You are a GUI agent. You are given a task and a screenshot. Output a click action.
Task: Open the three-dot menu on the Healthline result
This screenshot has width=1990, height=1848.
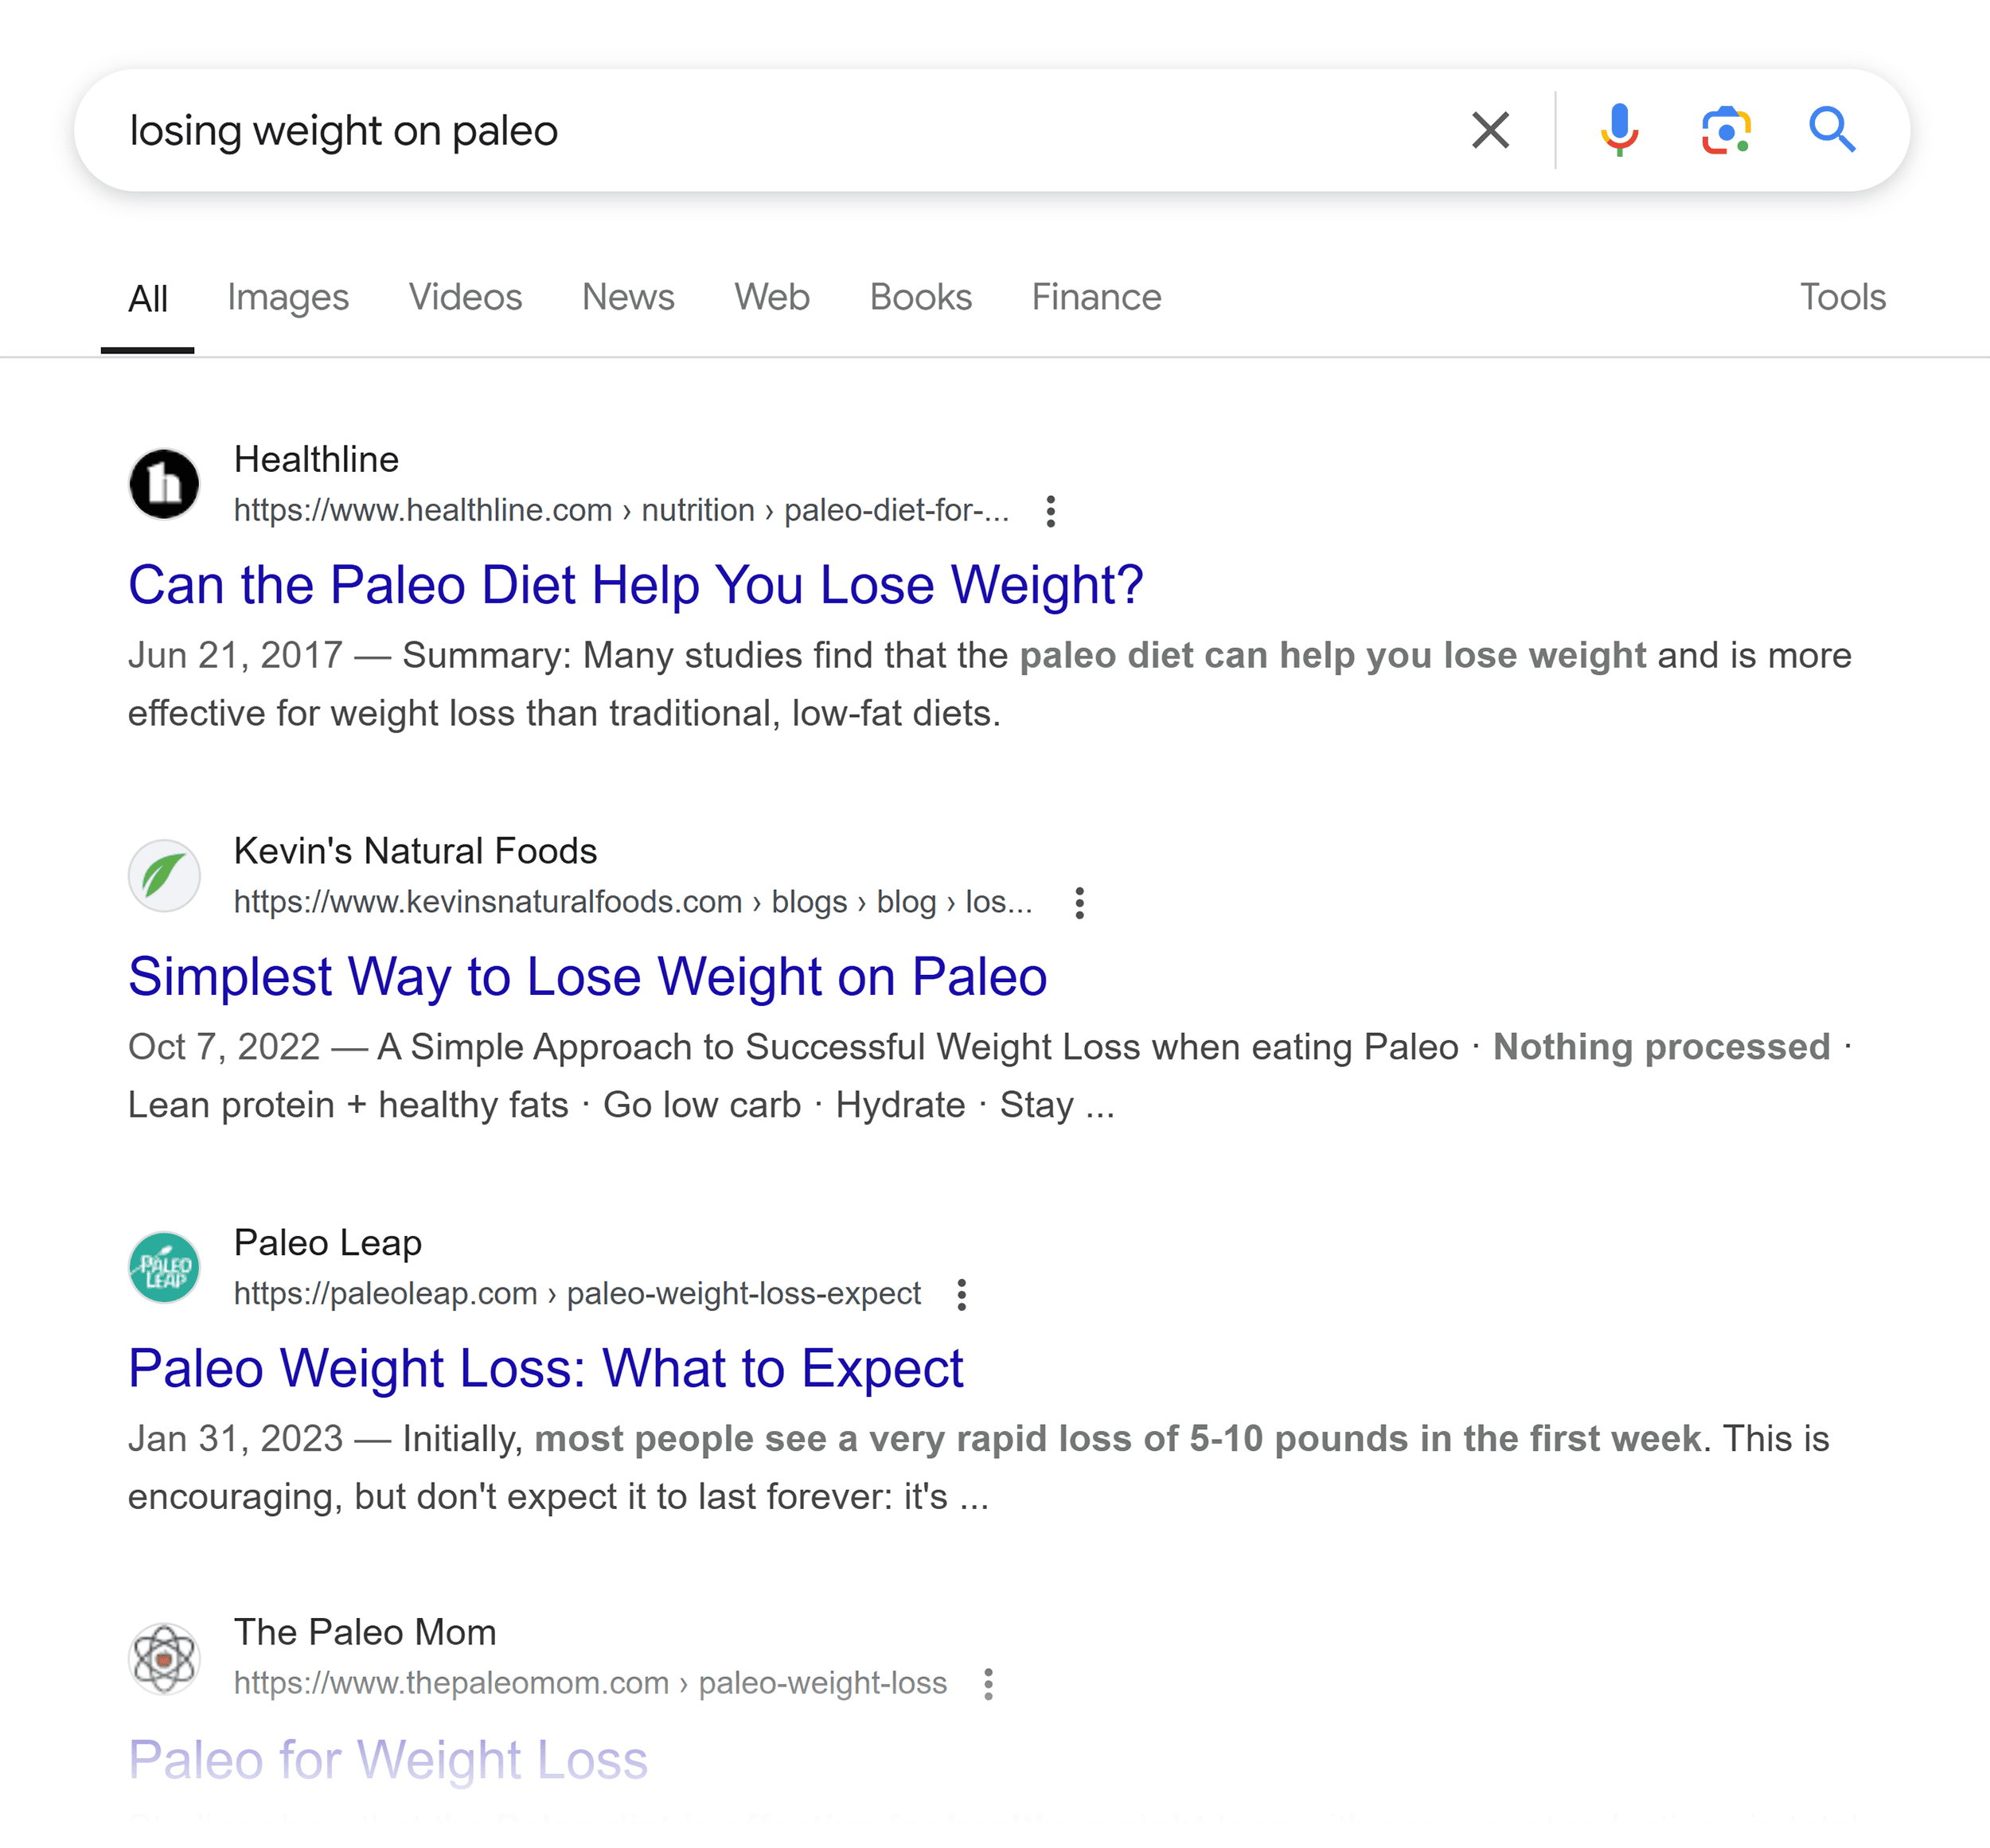pos(1054,511)
